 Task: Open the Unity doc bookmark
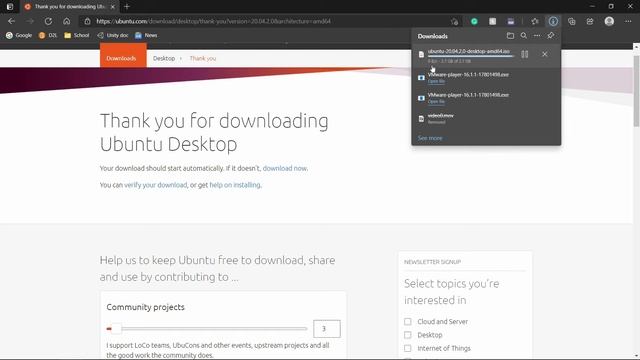click(113, 36)
